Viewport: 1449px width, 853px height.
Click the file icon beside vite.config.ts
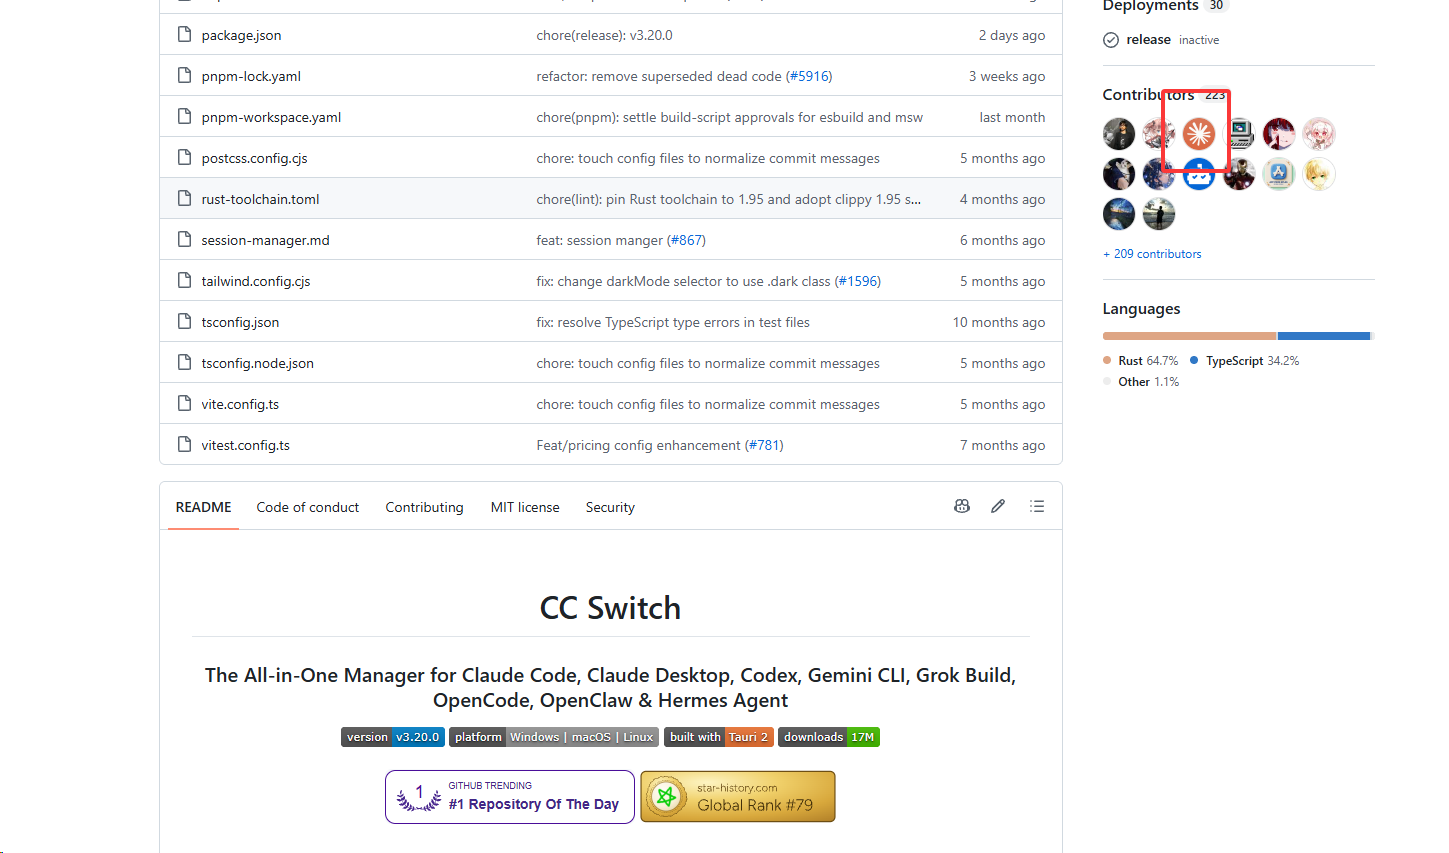(184, 404)
